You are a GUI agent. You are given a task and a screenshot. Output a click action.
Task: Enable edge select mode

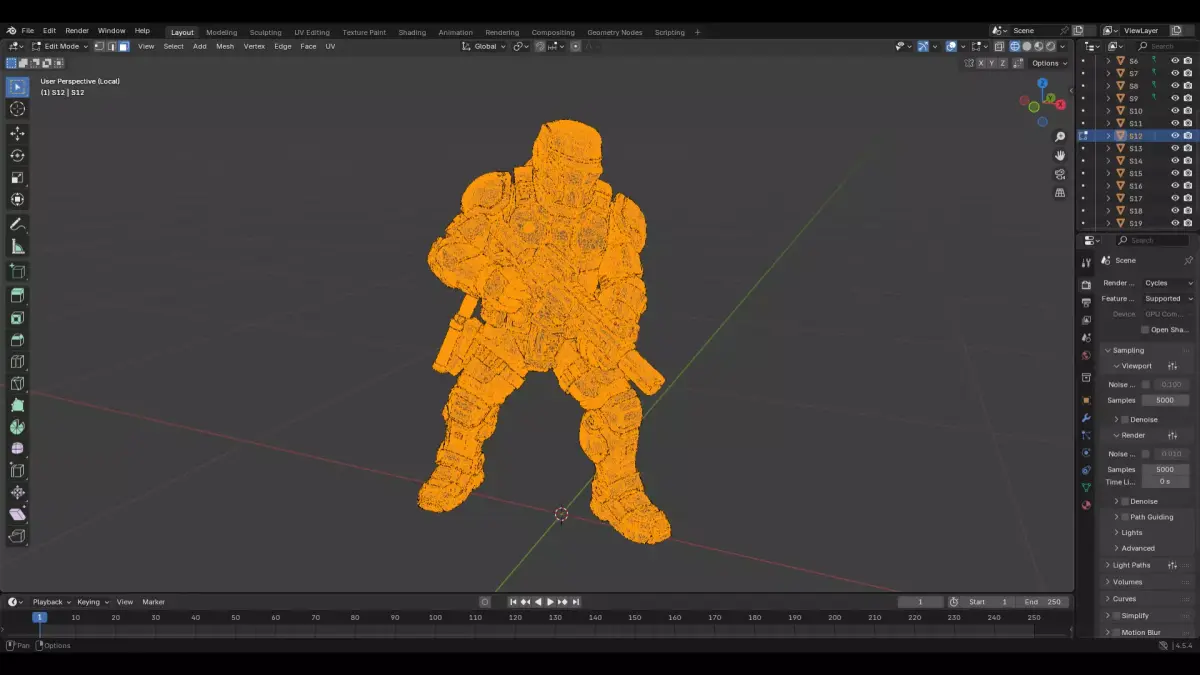point(111,46)
